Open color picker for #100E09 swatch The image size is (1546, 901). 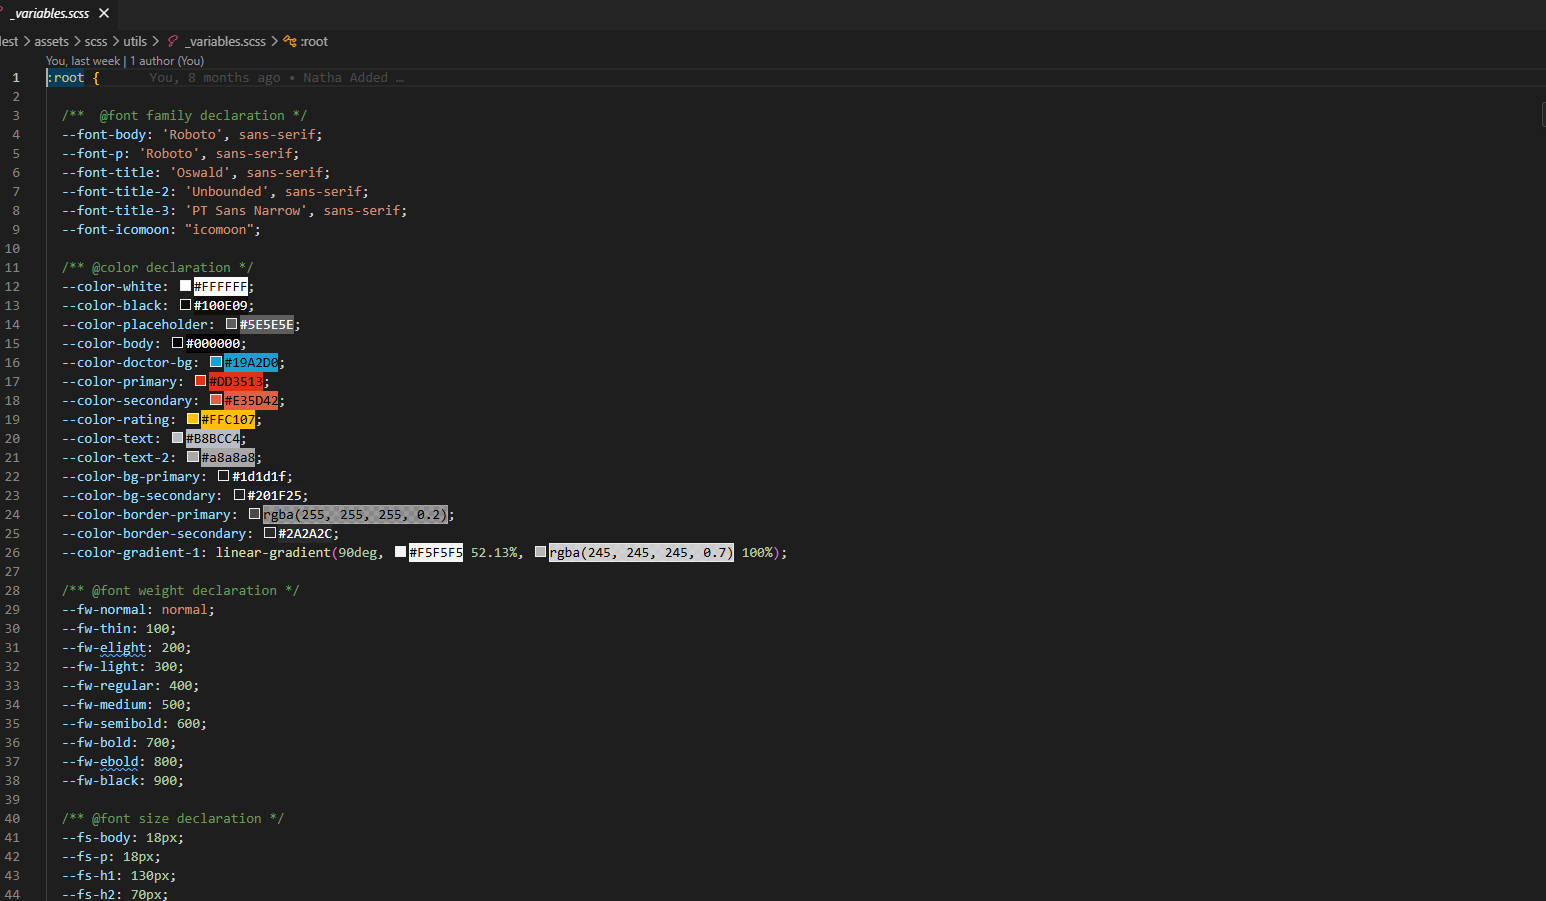pyautogui.click(x=185, y=305)
